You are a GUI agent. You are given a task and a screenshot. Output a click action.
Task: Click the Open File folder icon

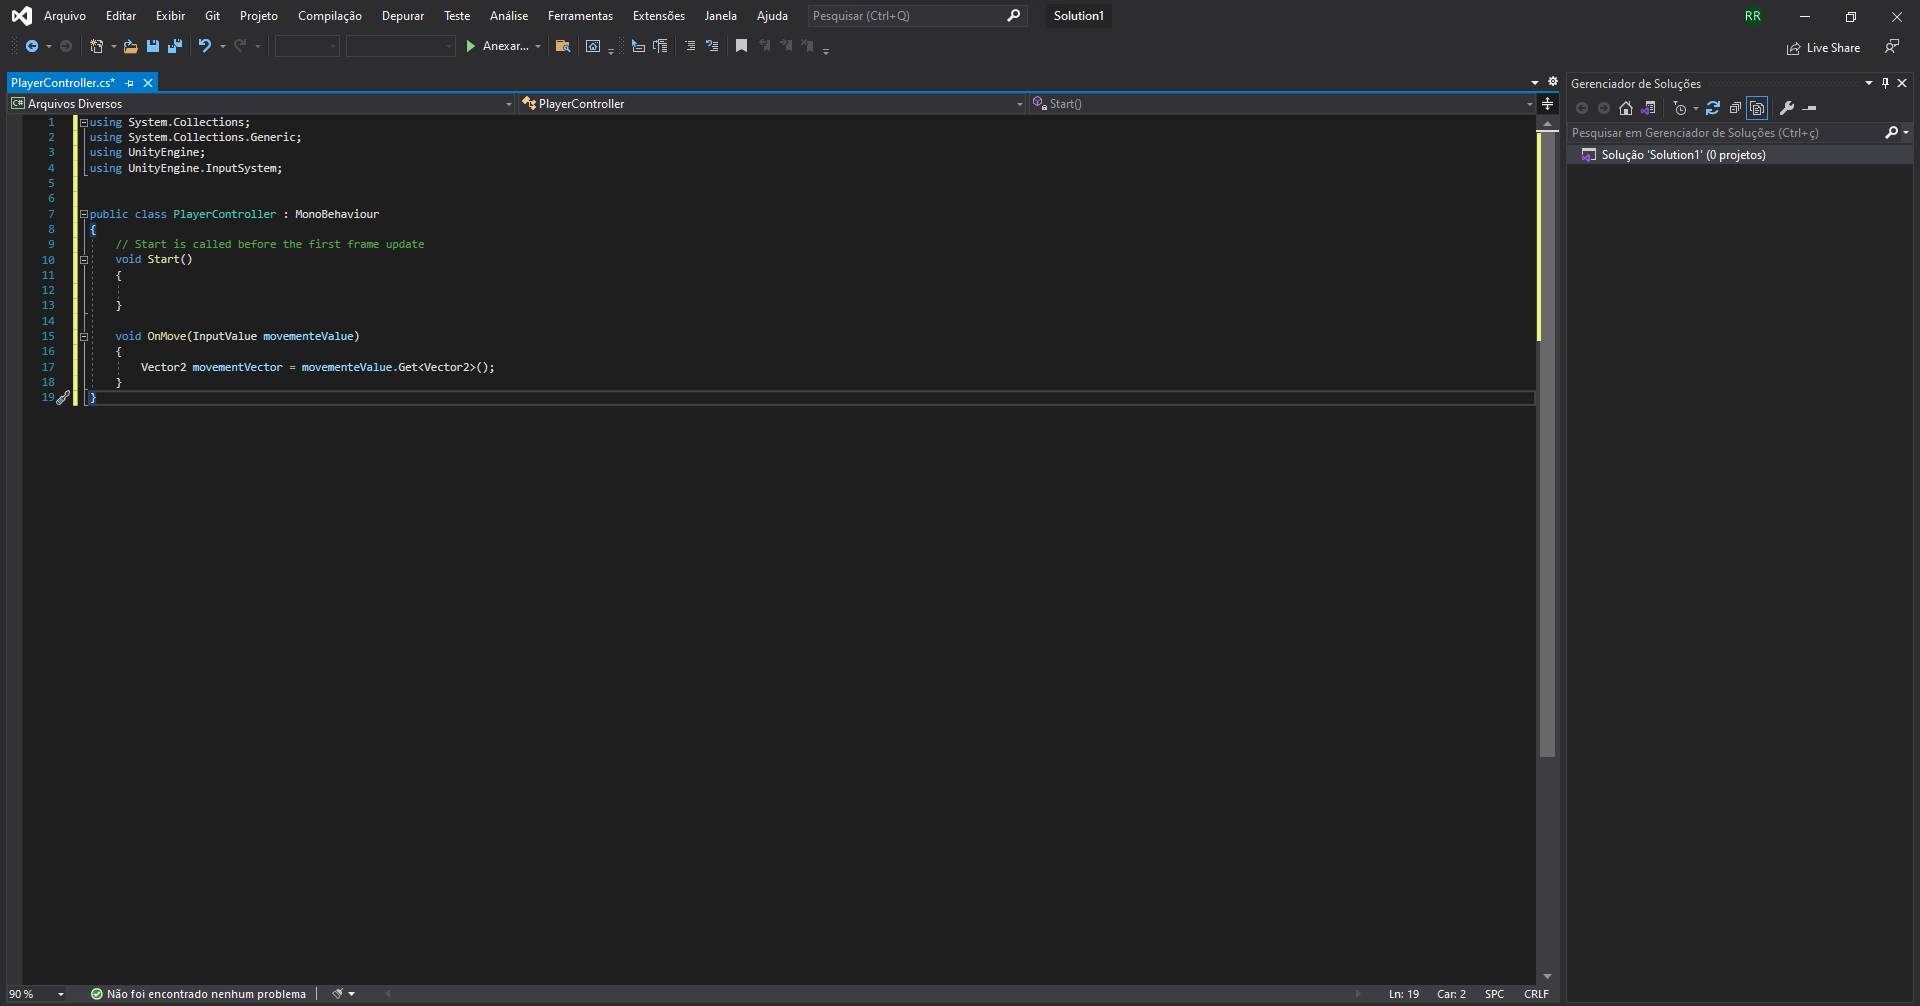pyautogui.click(x=131, y=46)
